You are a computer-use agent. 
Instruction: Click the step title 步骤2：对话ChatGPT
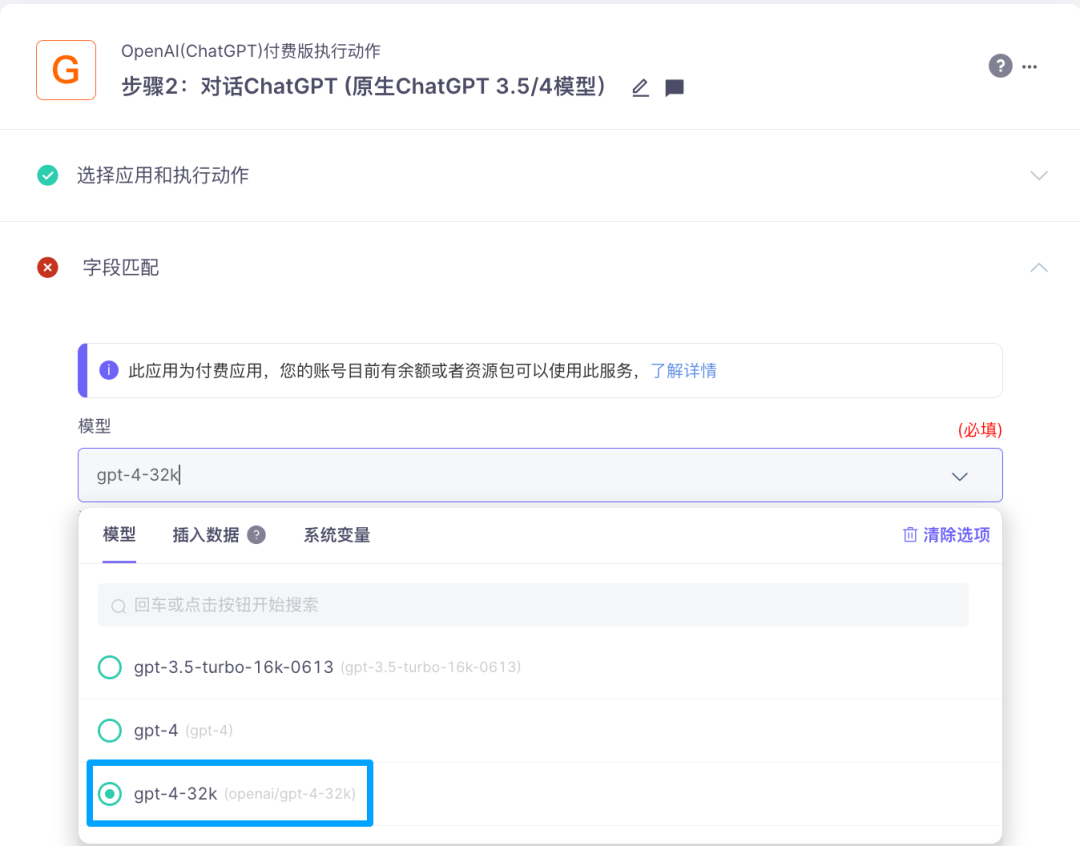[x=364, y=87]
